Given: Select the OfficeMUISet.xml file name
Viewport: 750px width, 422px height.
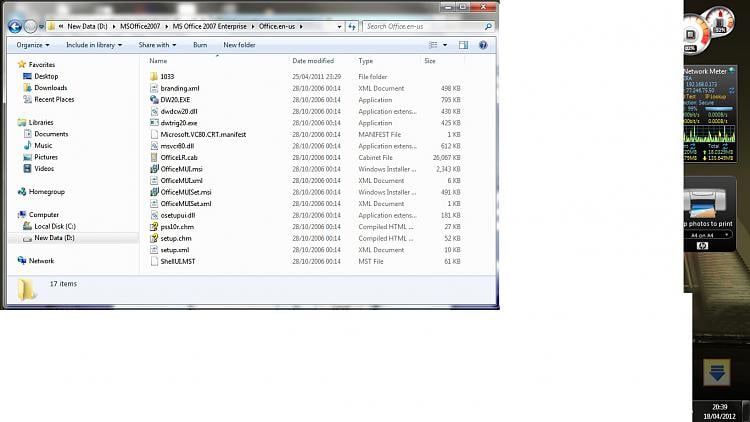Looking at the screenshot, I should (x=186, y=203).
